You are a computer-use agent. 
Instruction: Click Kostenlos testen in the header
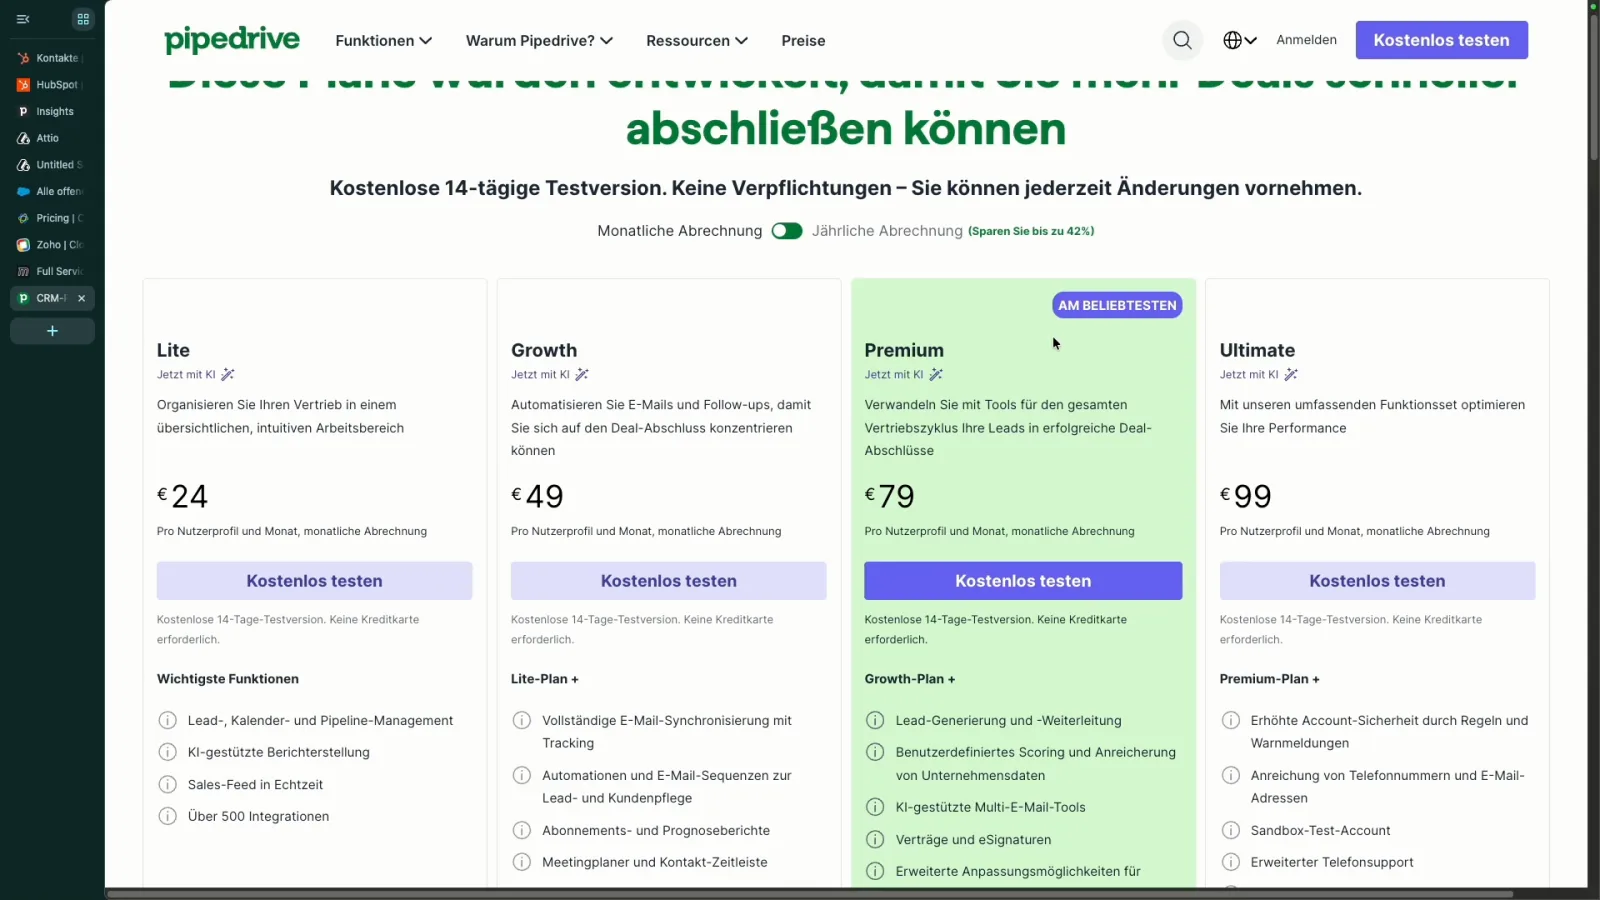click(x=1441, y=40)
